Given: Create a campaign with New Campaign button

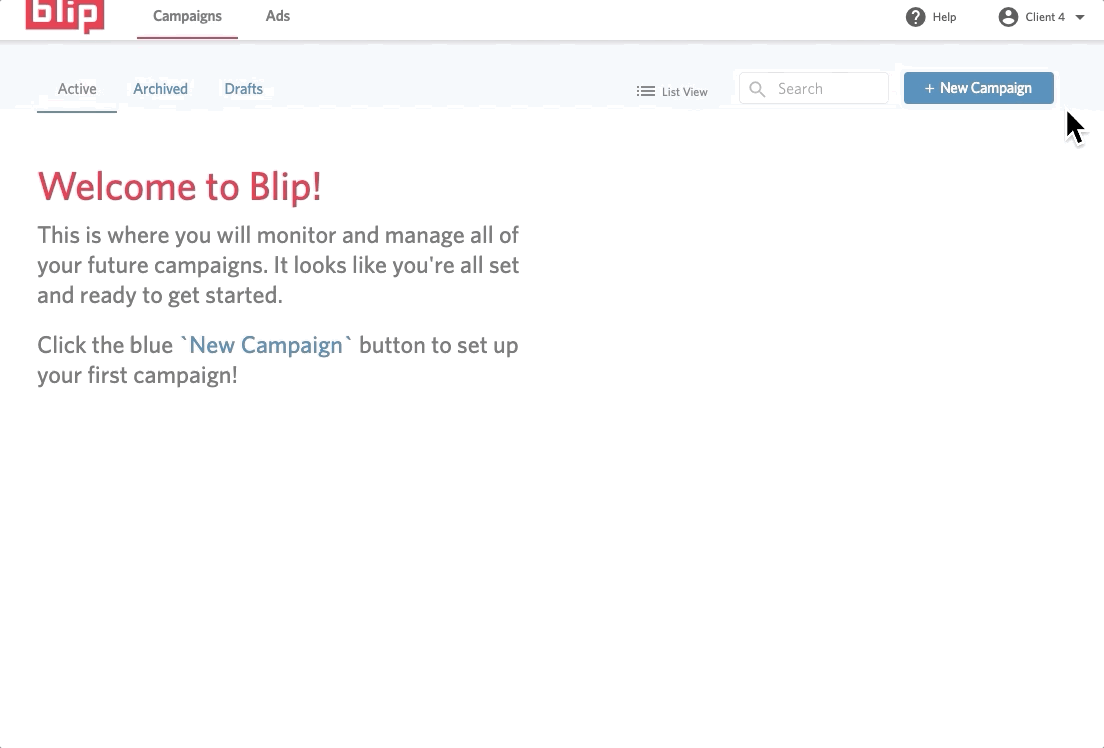Looking at the screenshot, I should pos(979,88).
